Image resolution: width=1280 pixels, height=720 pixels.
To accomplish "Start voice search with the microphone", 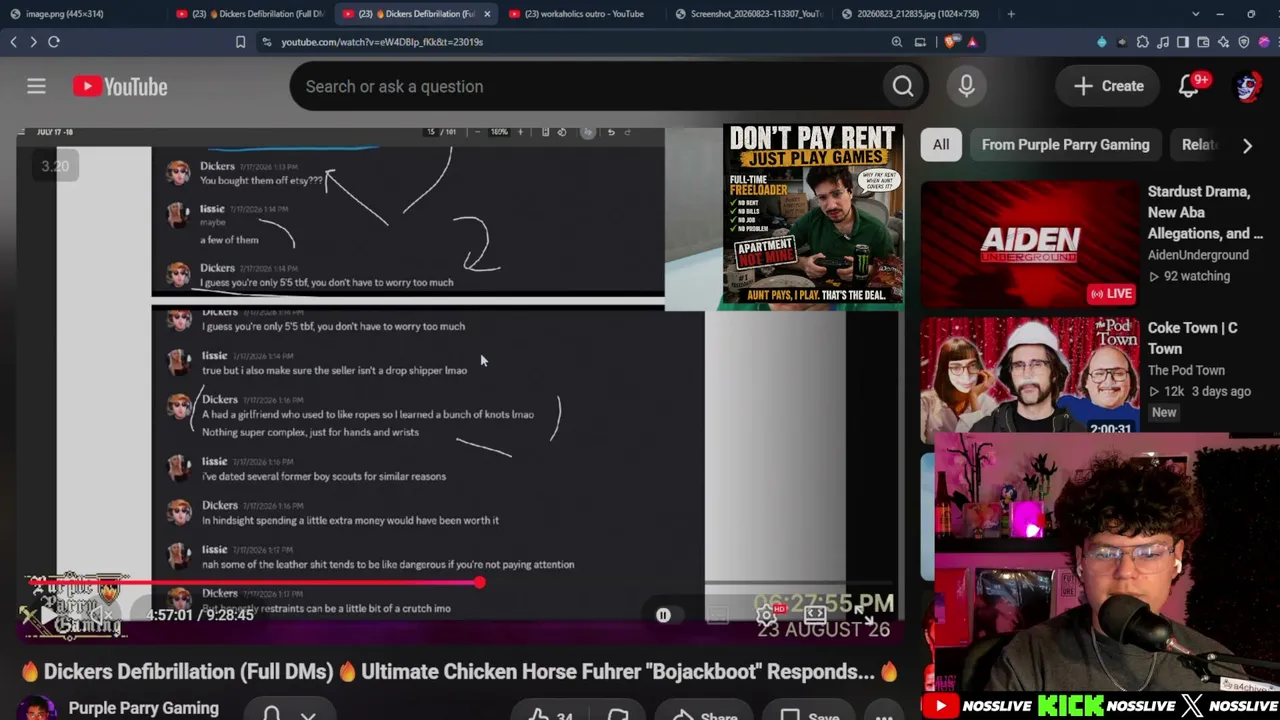I will pos(966,87).
